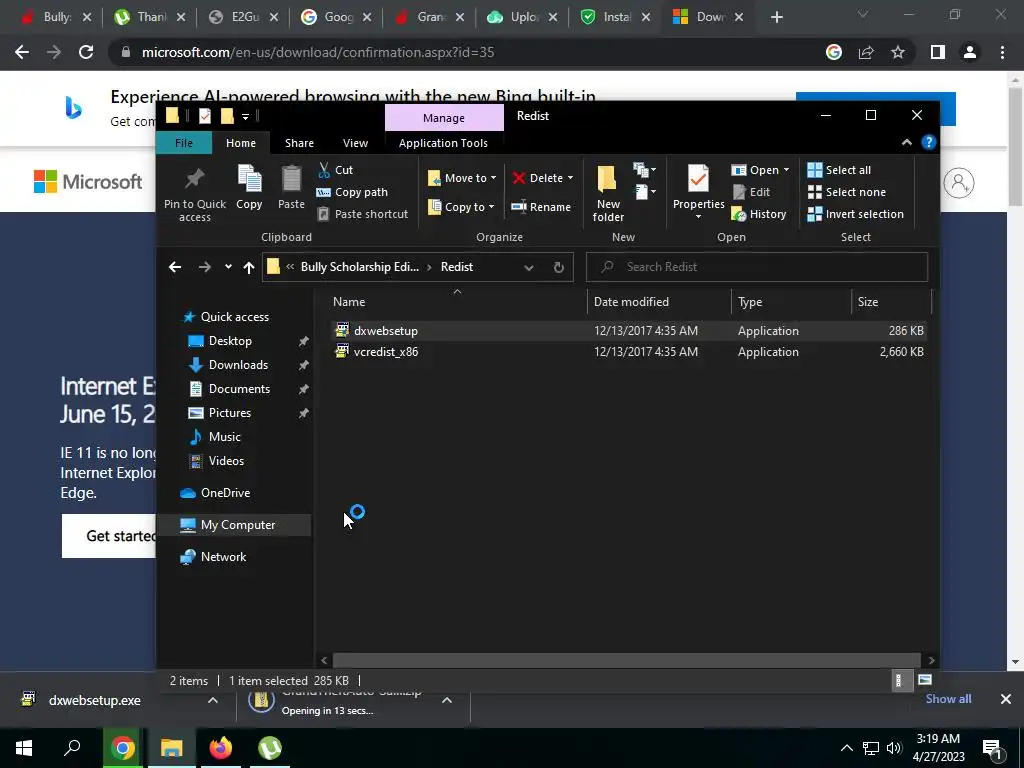
Task: Open the Easy access dropdown icon
Action: coord(645,192)
